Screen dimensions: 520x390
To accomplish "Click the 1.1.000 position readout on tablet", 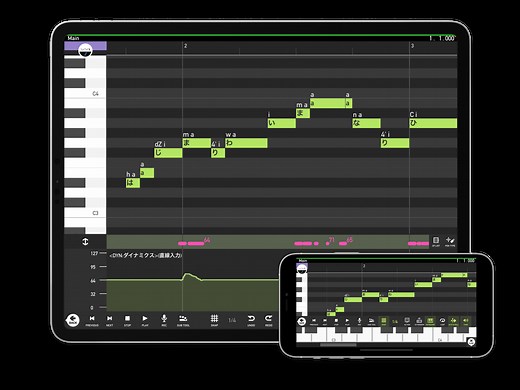I will coord(442,38).
